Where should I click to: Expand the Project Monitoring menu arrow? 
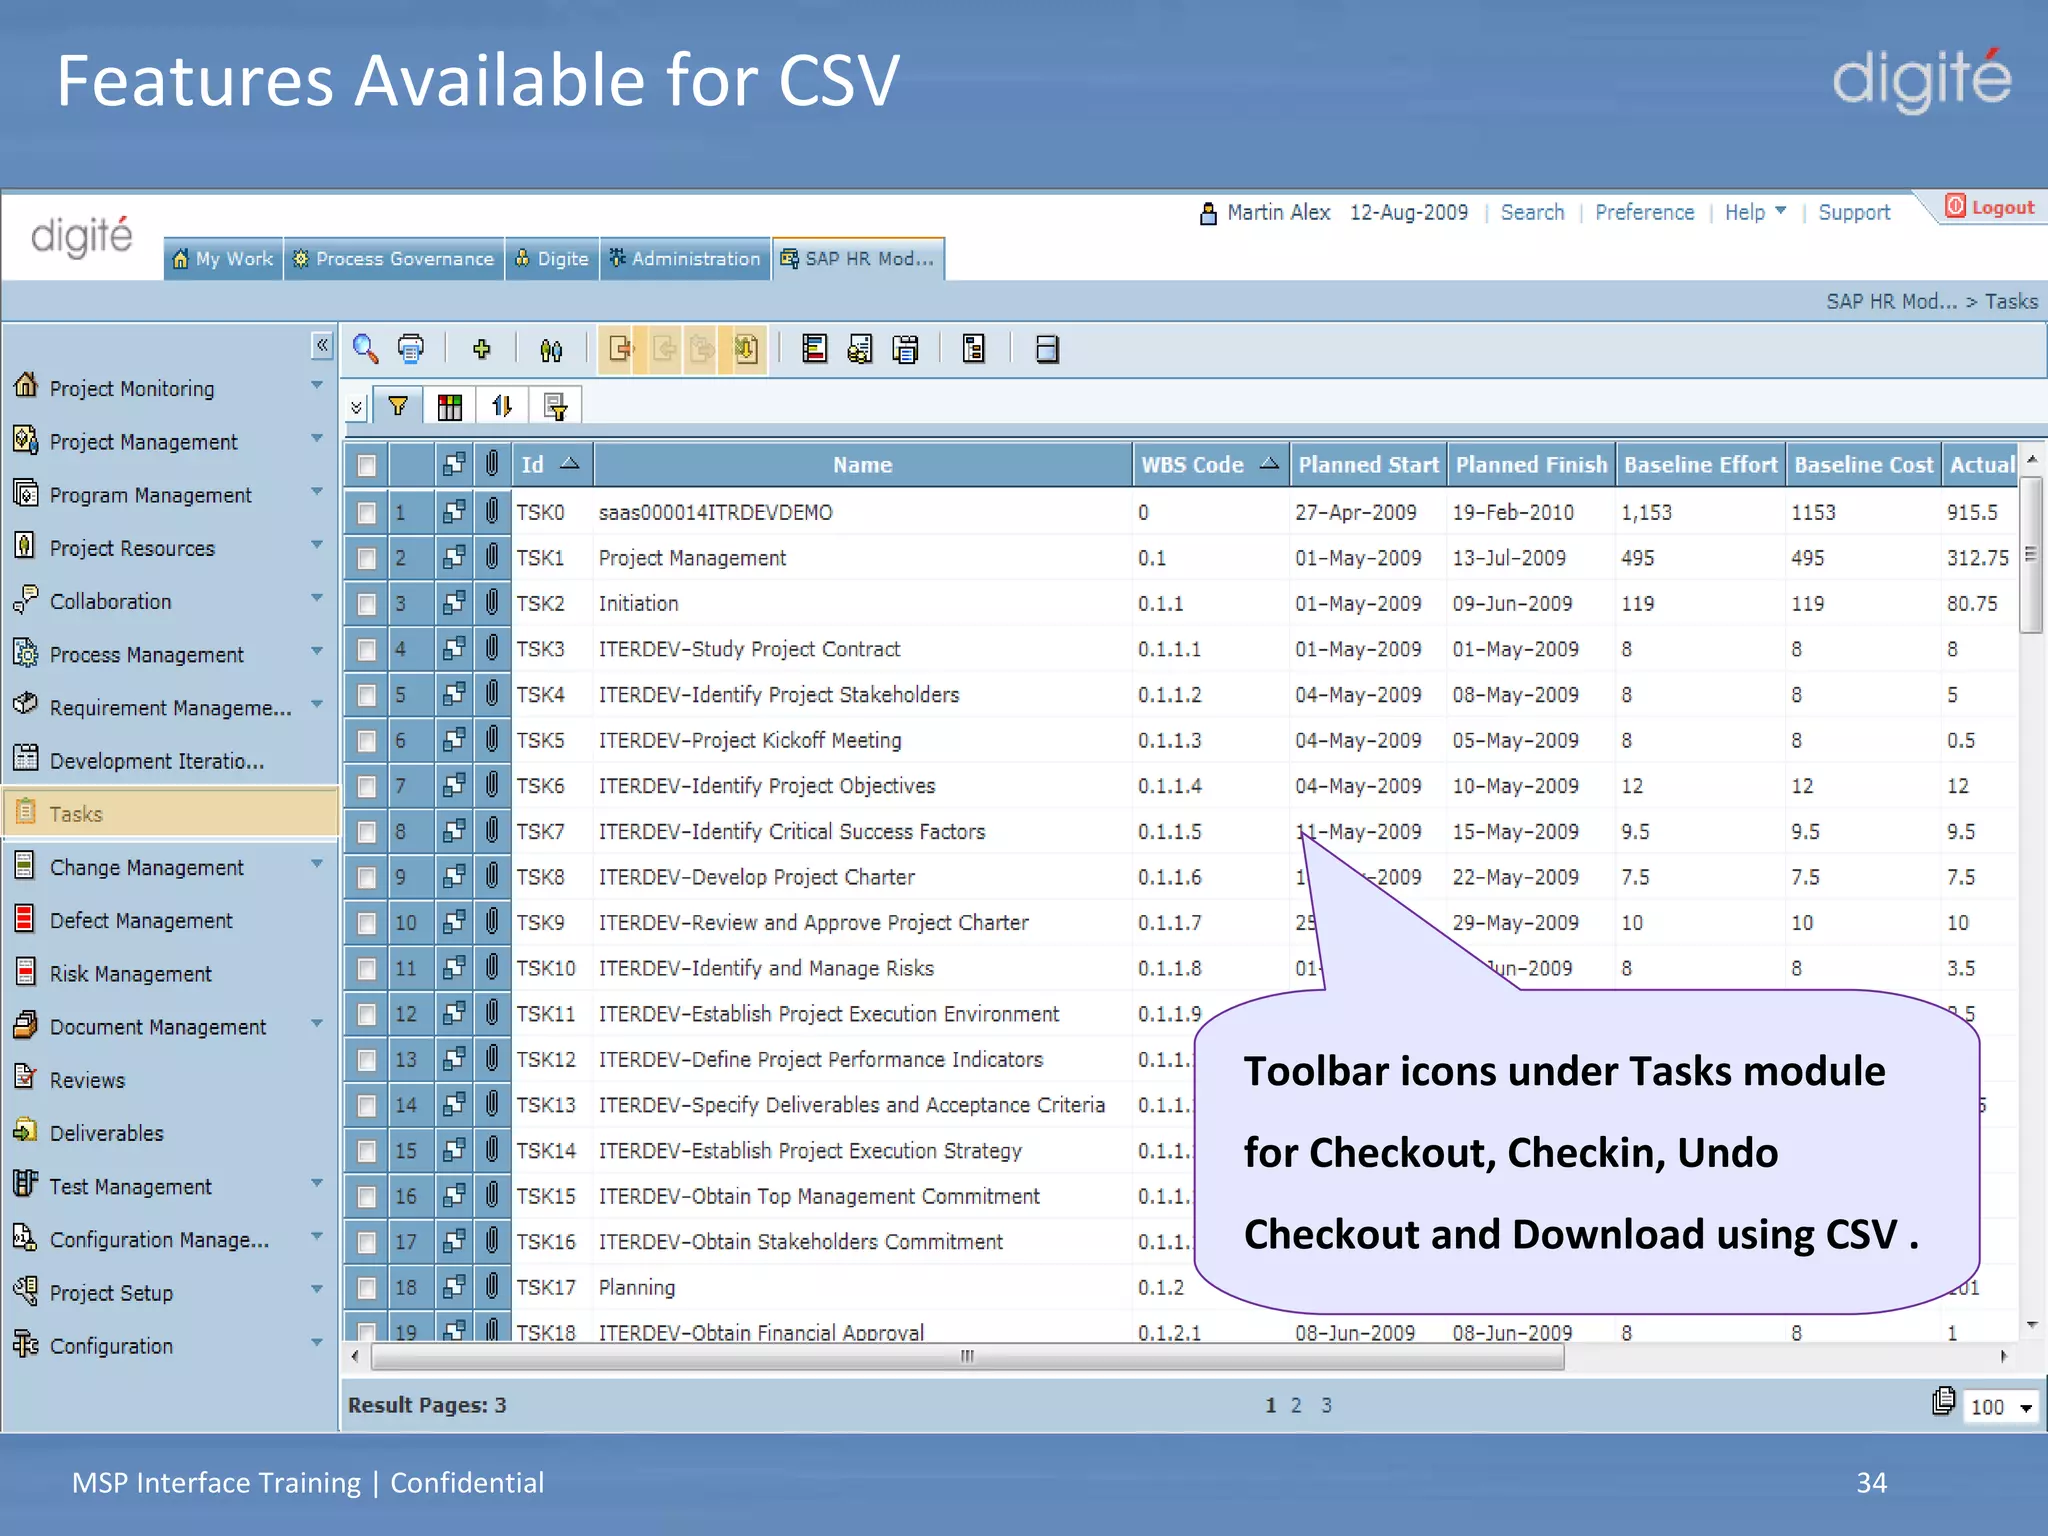[x=317, y=385]
